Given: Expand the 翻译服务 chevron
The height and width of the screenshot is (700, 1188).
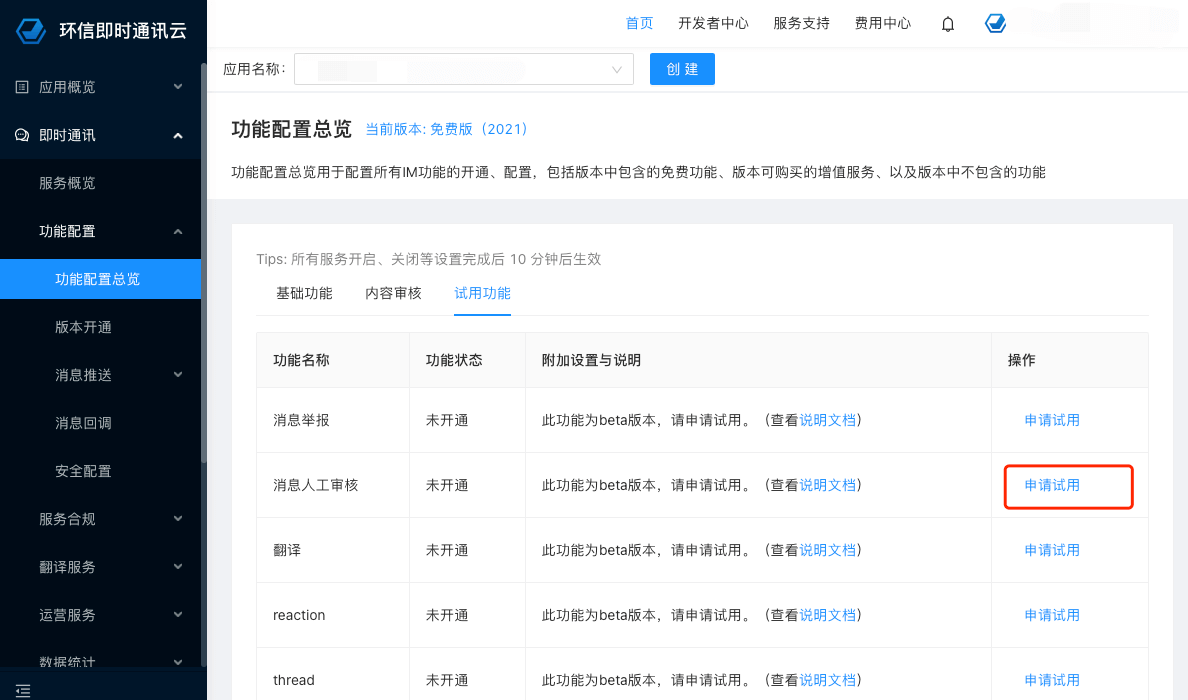Looking at the screenshot, I should point(178,567).
